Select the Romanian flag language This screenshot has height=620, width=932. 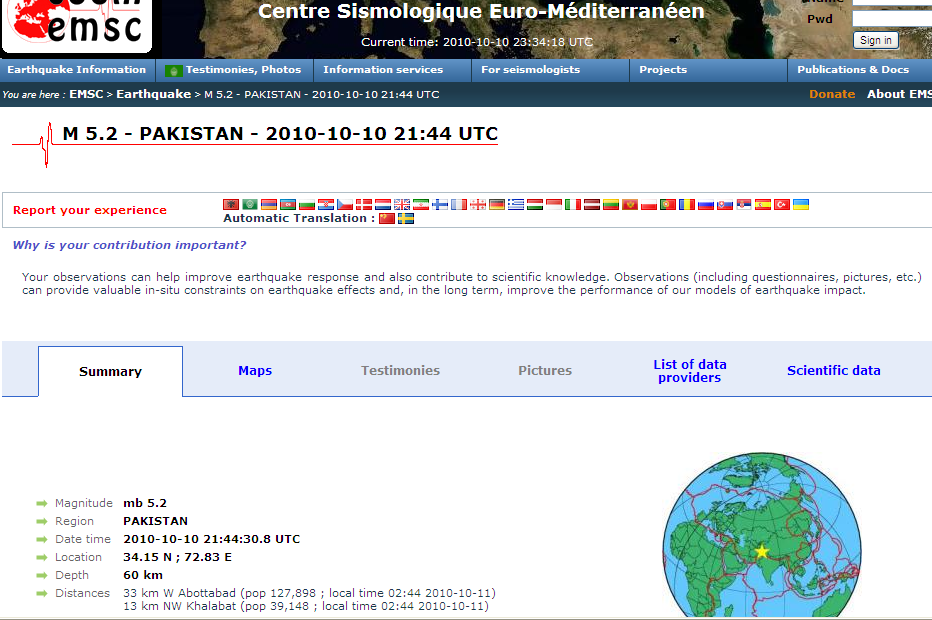(688, 204)
